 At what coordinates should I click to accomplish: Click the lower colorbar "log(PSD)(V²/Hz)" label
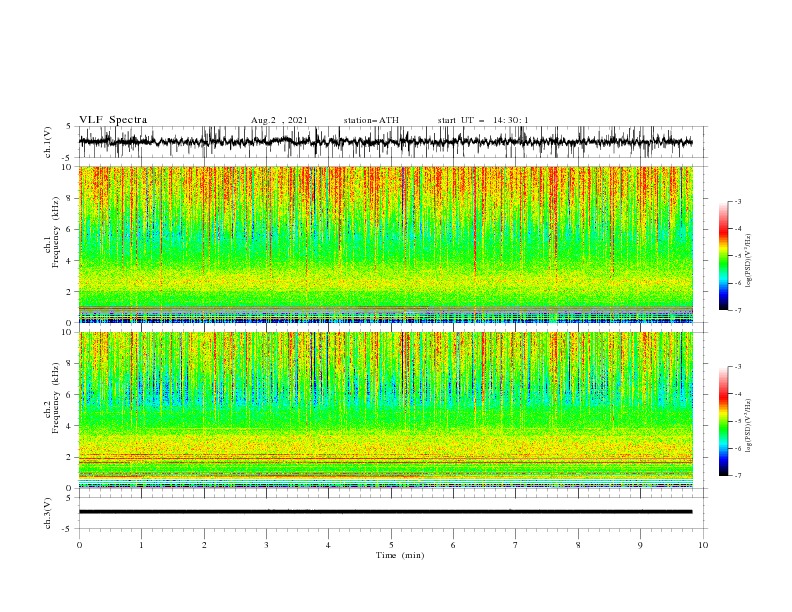click(748, 426)
